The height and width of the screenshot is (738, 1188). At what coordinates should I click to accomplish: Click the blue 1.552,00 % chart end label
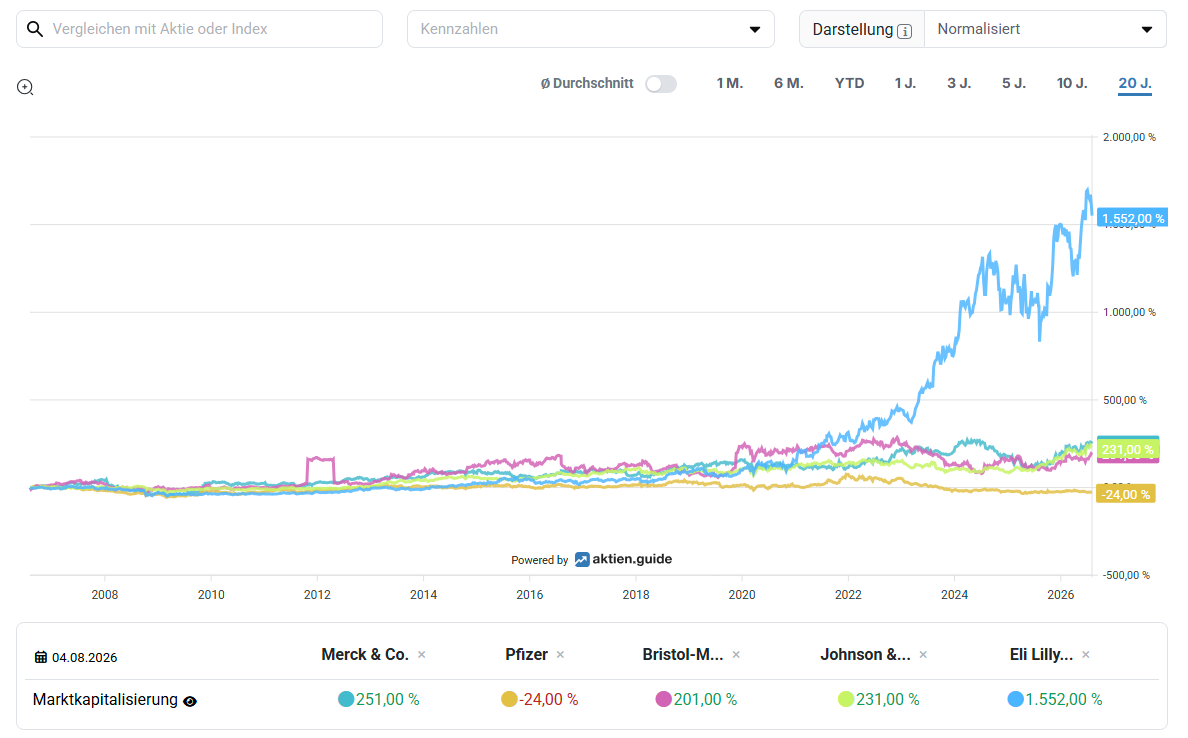click(1133, 218)
